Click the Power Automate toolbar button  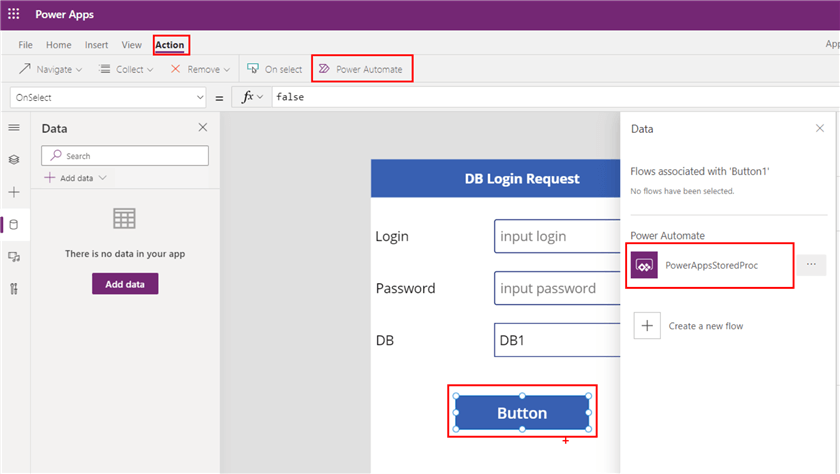(x=361, y=69)
